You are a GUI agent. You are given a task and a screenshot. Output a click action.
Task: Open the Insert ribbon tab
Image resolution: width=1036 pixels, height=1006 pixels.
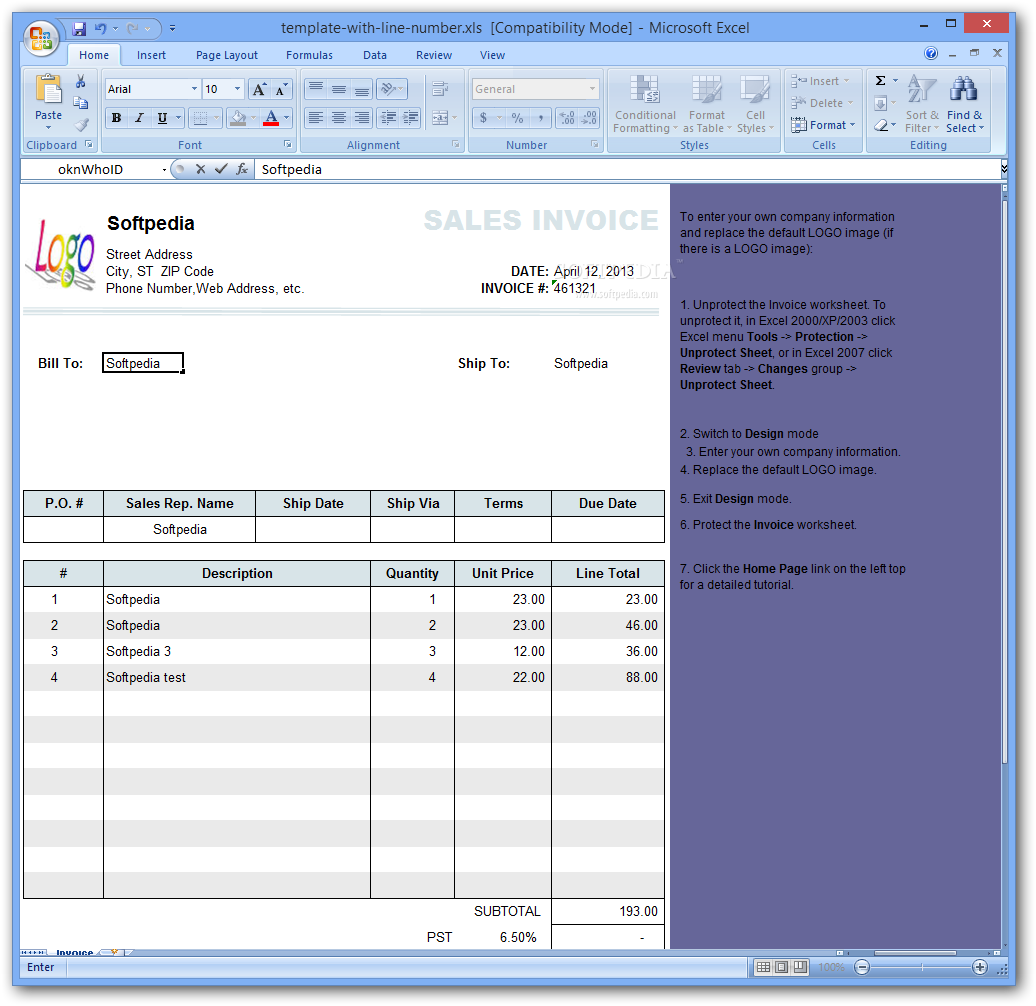[151, 55]
